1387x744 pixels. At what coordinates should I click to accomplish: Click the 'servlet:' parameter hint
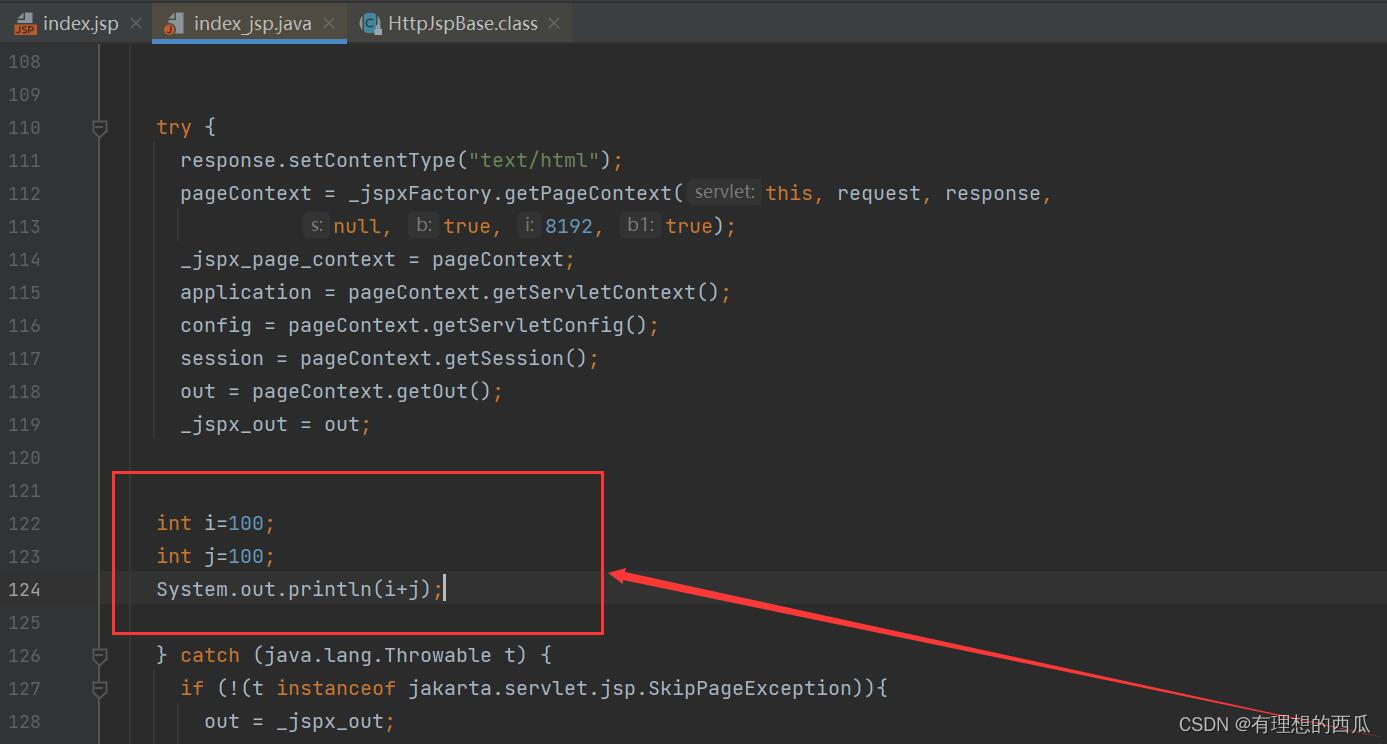click(725, 193)
